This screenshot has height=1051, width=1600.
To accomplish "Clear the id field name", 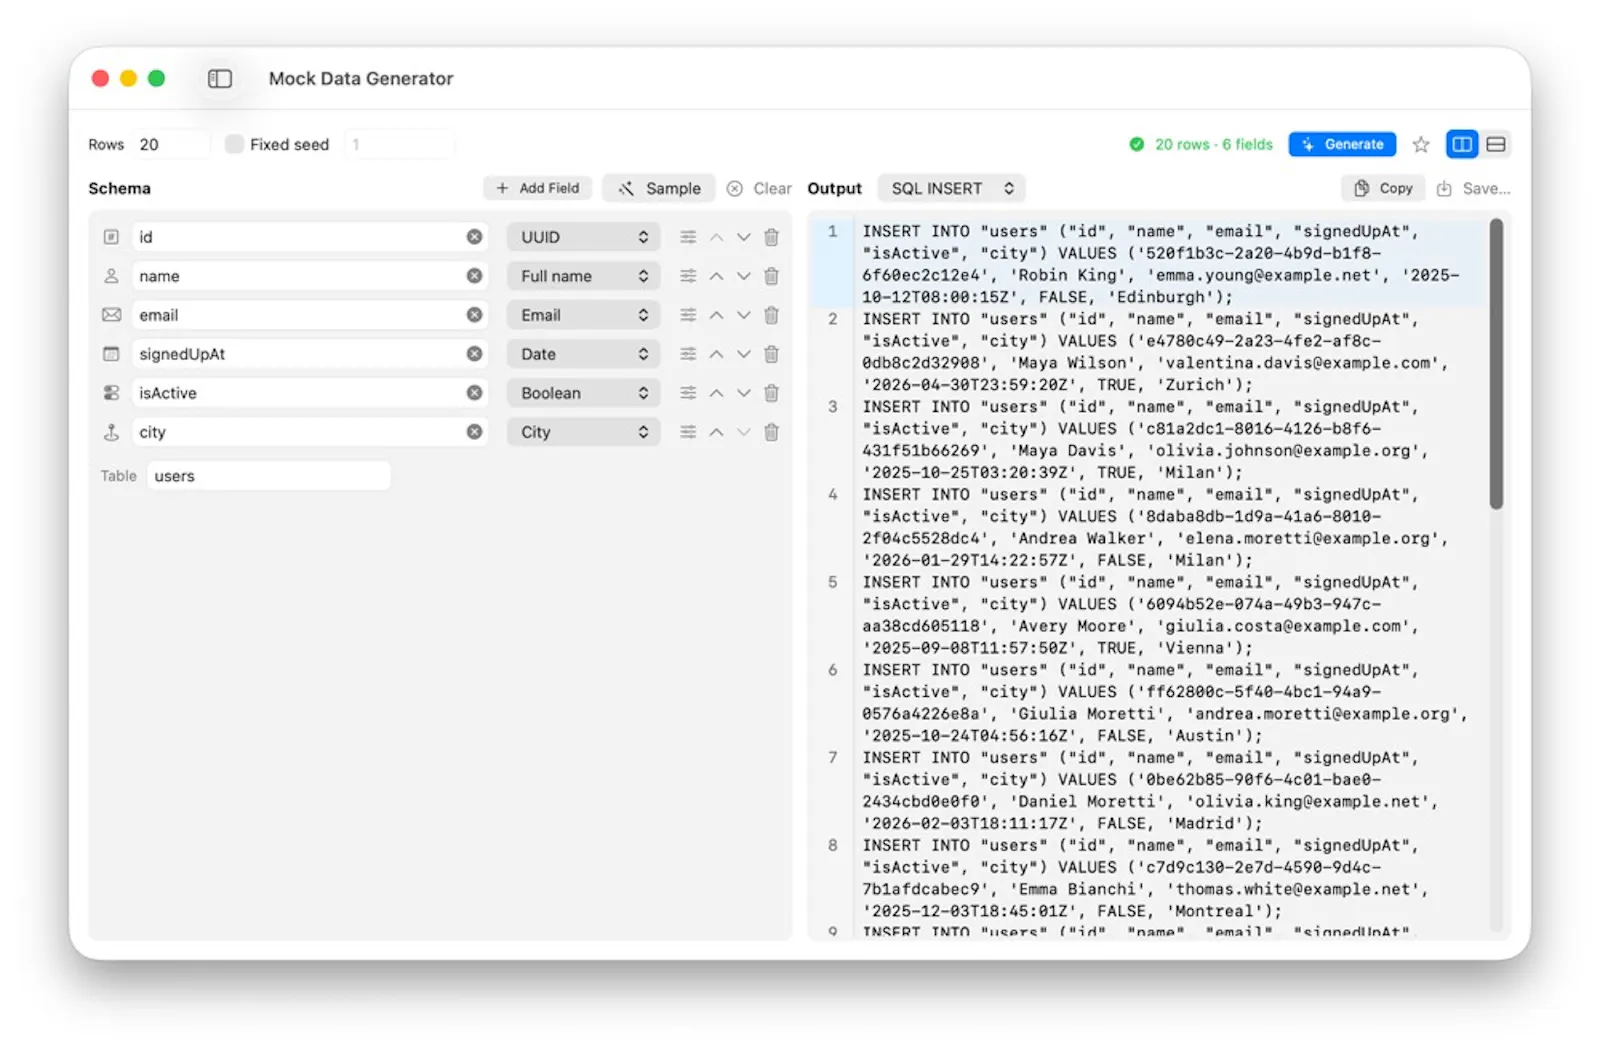I will point(474,237).
